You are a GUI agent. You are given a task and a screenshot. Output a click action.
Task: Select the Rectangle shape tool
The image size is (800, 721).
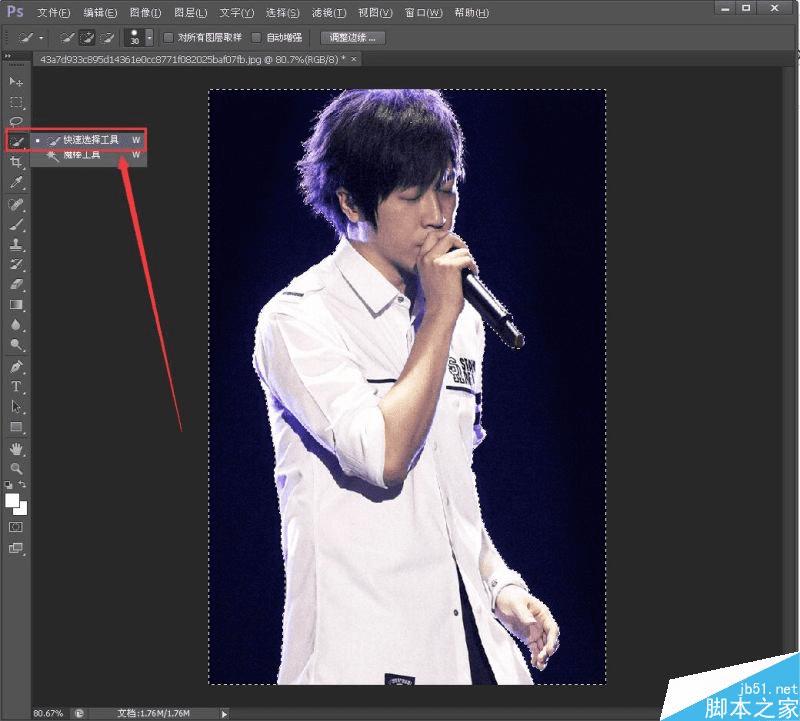click(x=16, y=427)
